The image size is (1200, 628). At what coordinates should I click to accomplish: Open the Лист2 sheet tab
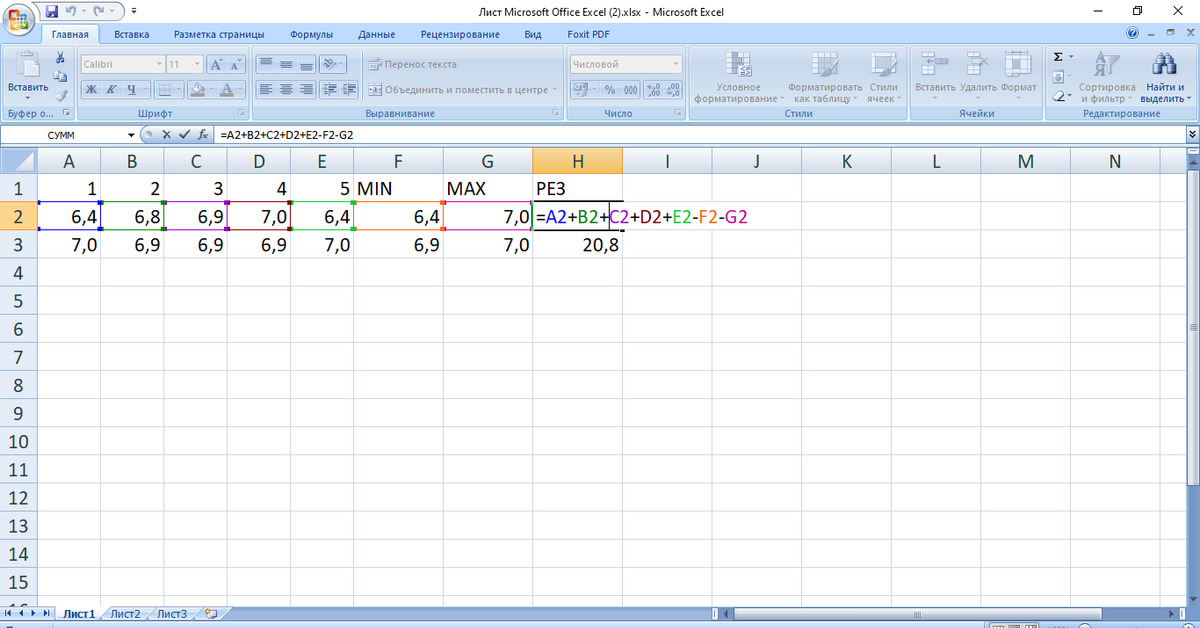[x=125, y=614]
